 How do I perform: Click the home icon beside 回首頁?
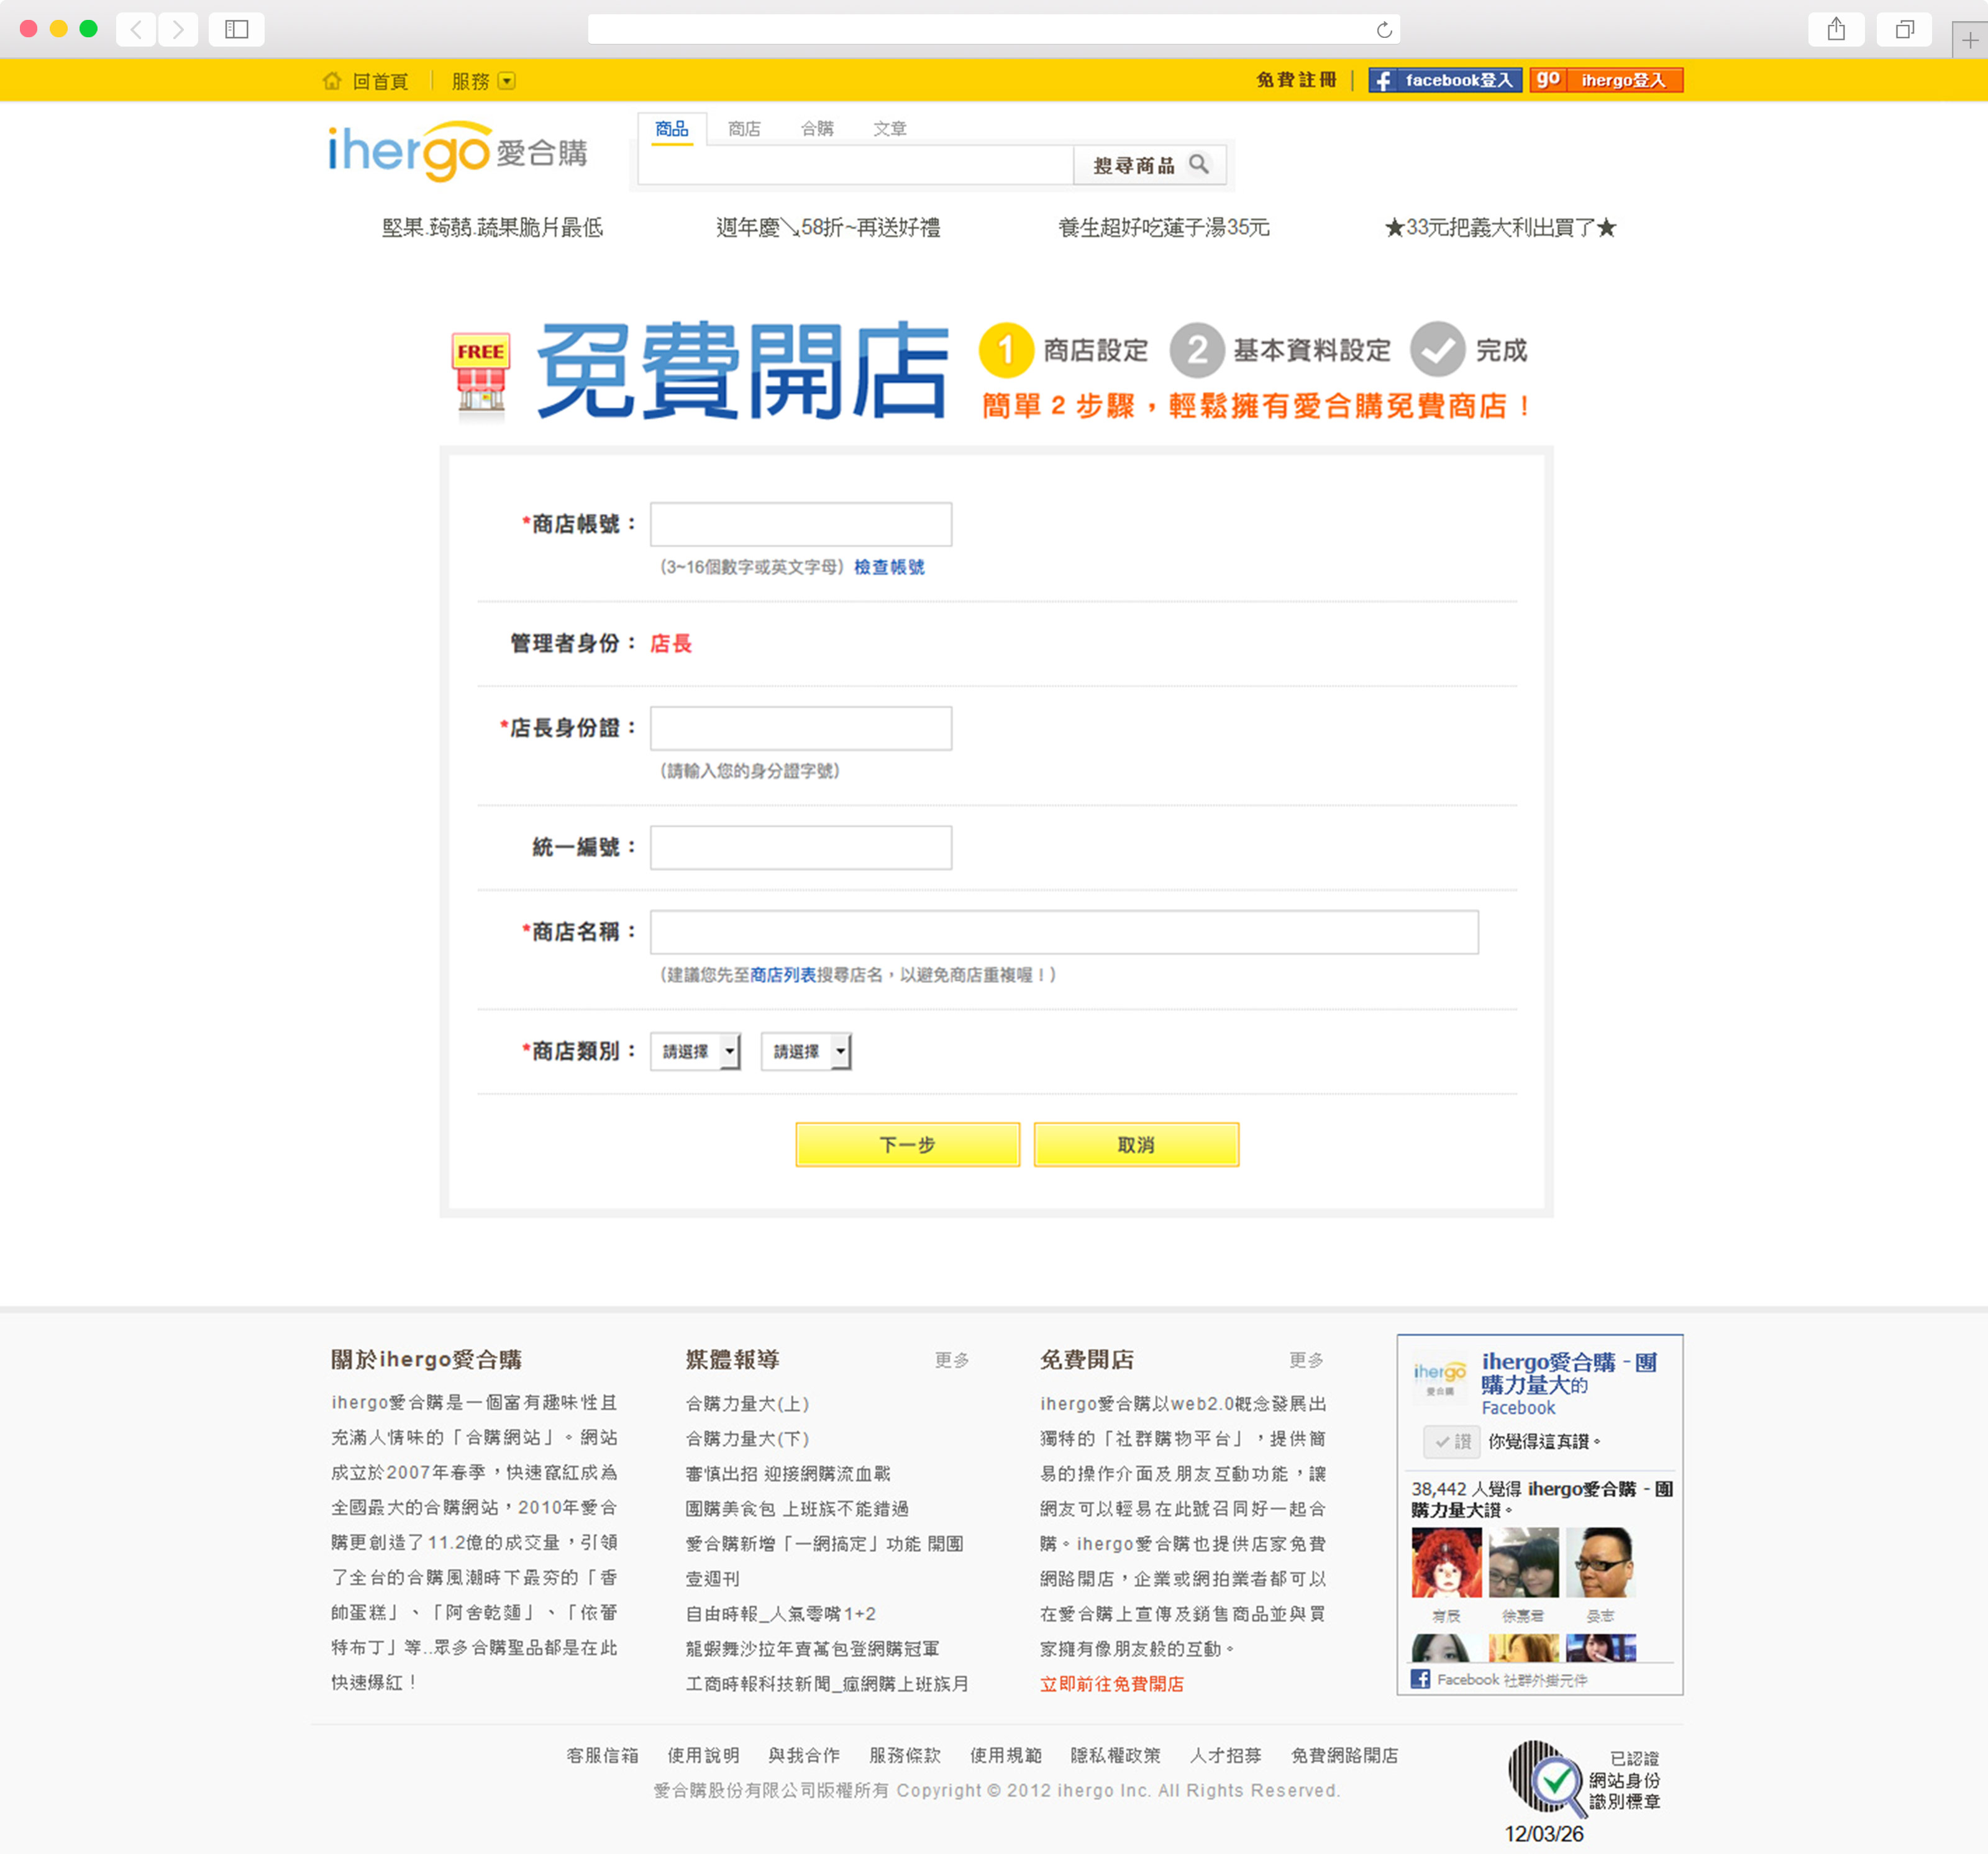pyautogui.click(x=332, y=81)
